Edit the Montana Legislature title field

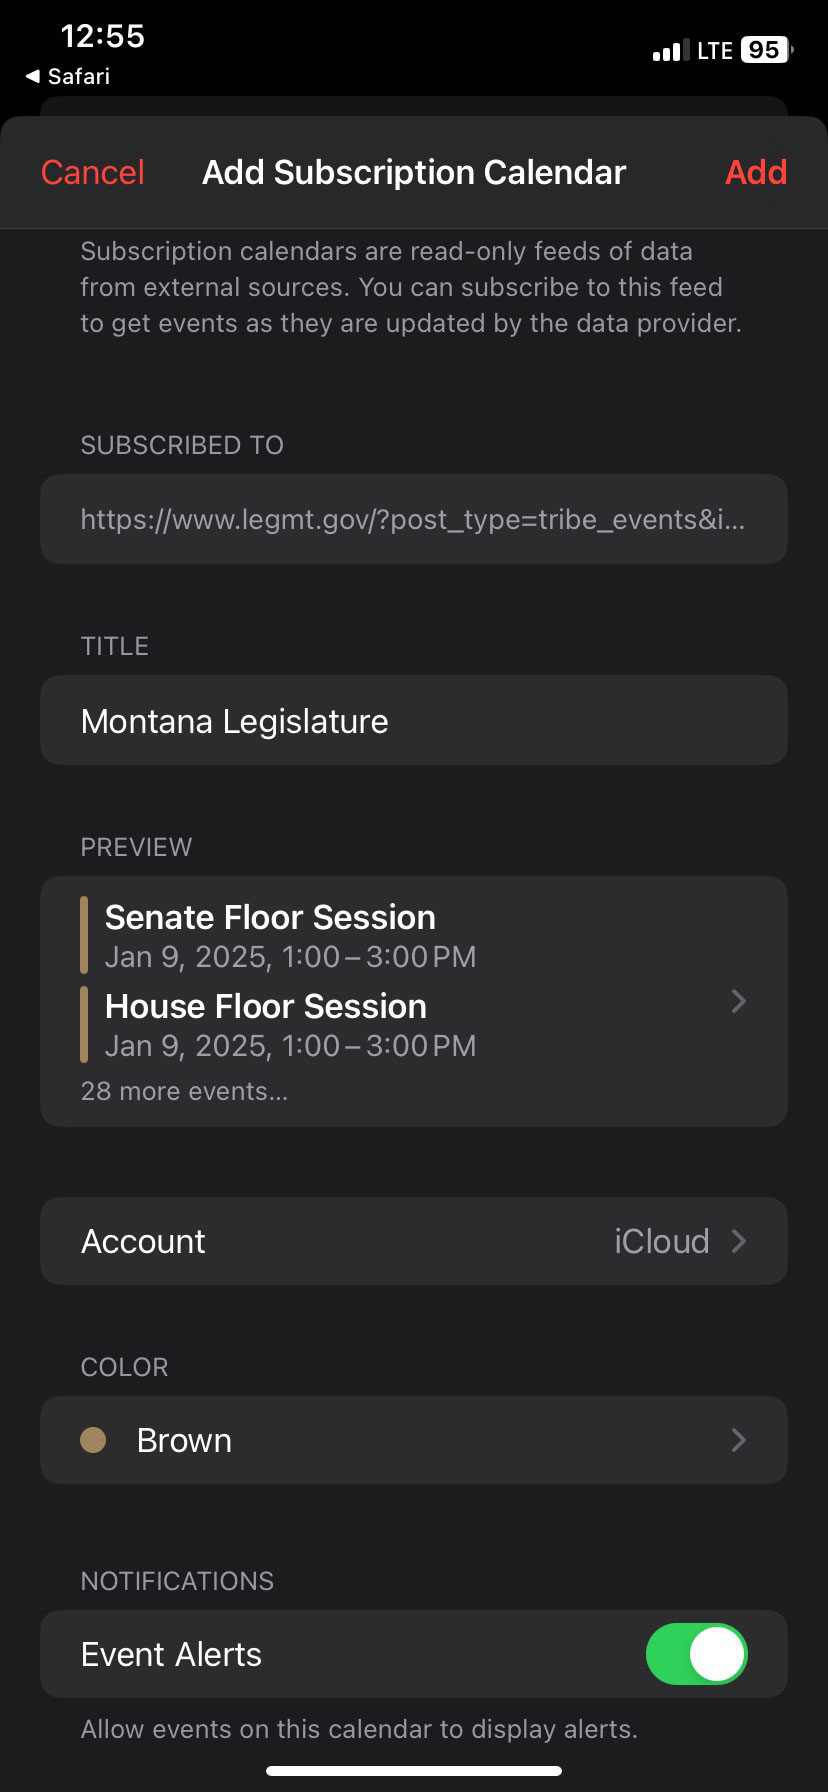click(414, 721)
